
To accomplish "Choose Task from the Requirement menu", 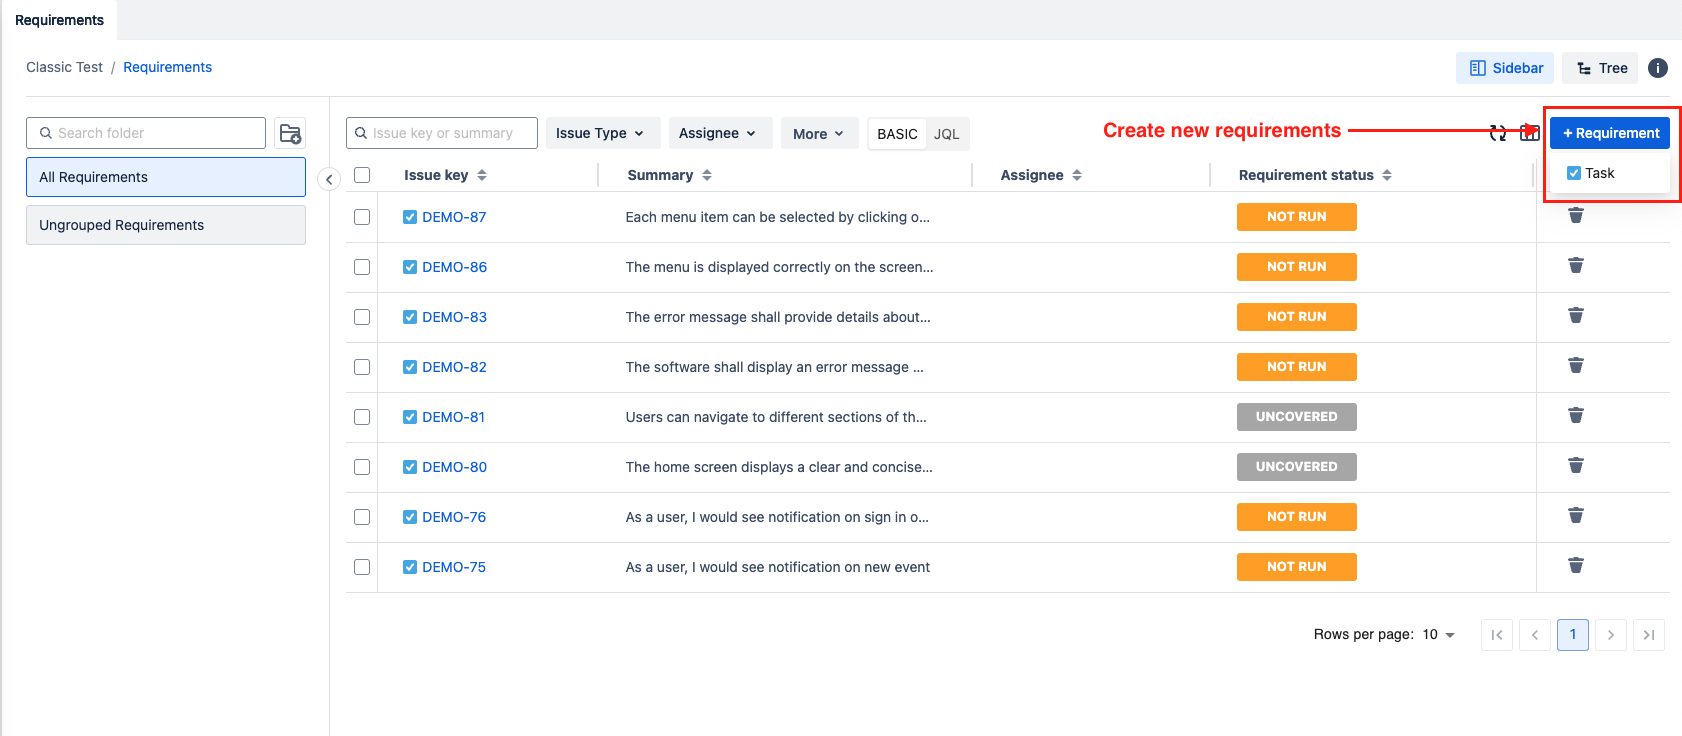I will (x=1599, y=173).
